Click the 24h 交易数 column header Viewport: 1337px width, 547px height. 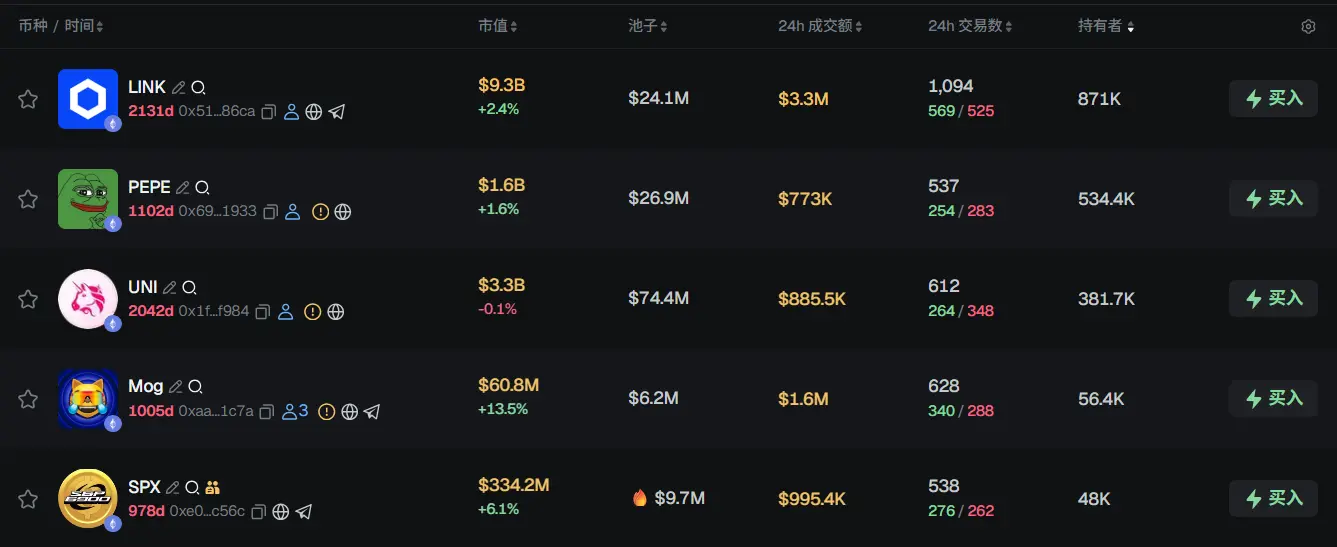pos(969,26)
